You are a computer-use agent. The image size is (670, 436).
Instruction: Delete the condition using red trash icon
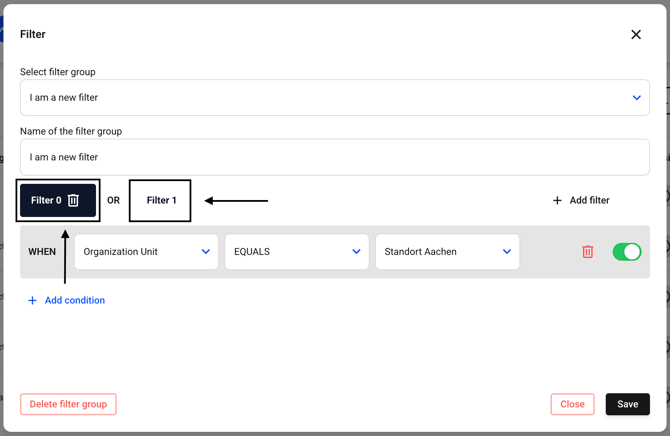pyautogui.click(x=588, y=252)
